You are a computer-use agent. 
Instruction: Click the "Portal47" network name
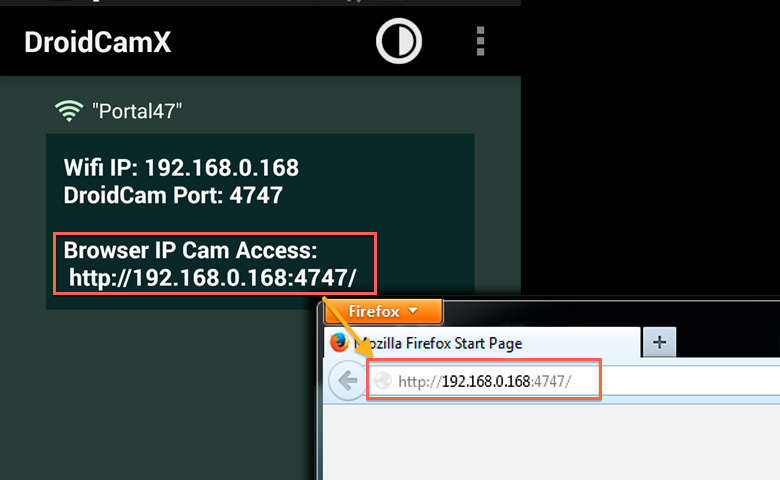[x=137, y=111]
